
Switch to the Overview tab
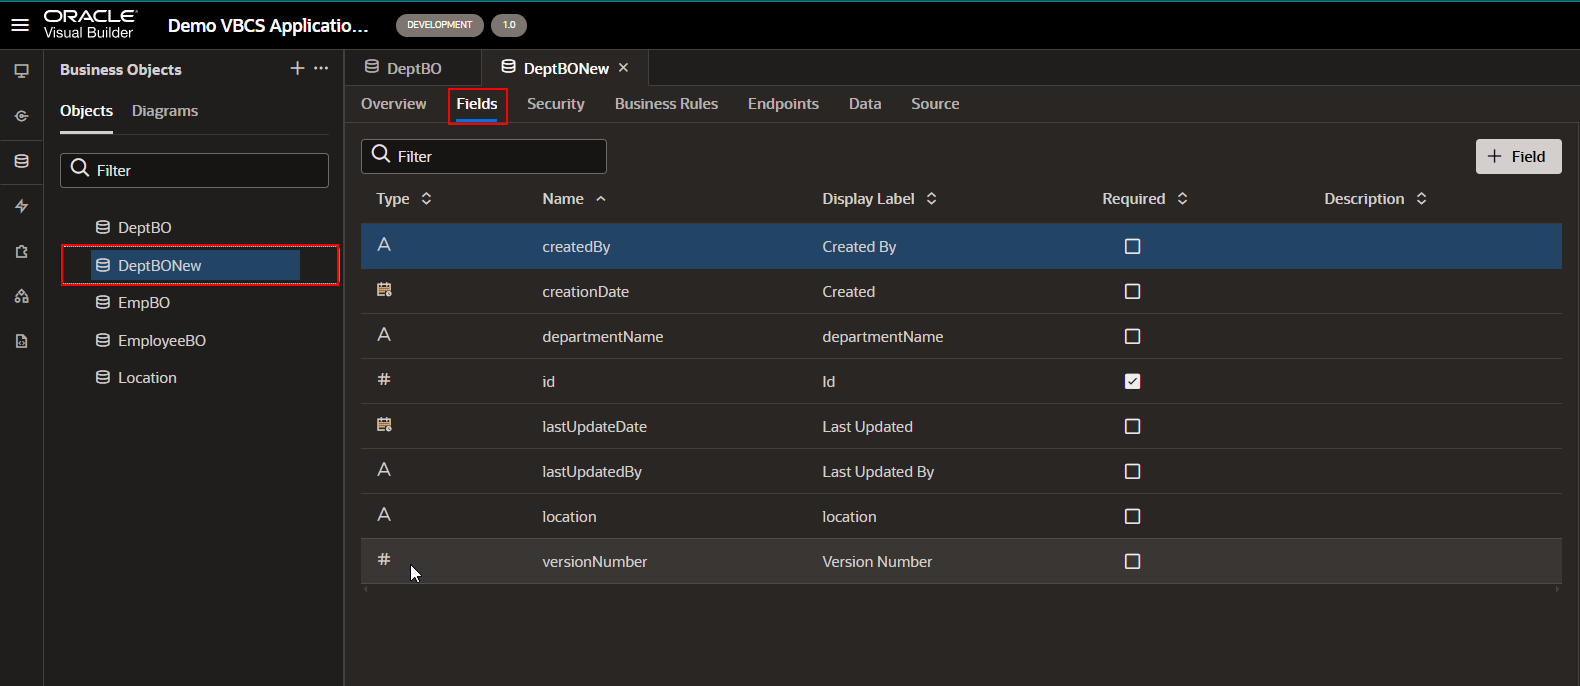[393, 104]
